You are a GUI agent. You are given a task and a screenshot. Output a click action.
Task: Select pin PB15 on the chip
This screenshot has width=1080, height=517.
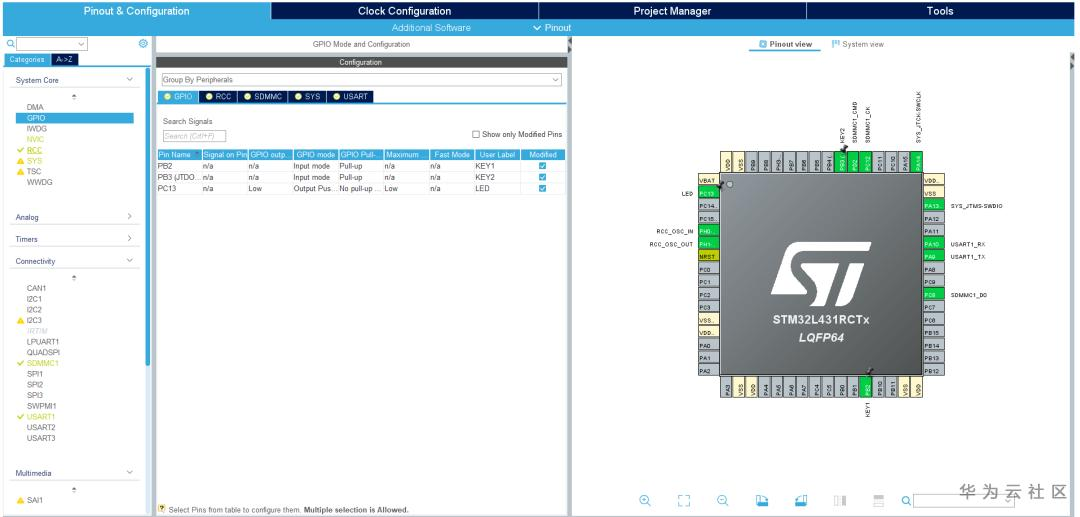tap(933, 333)
